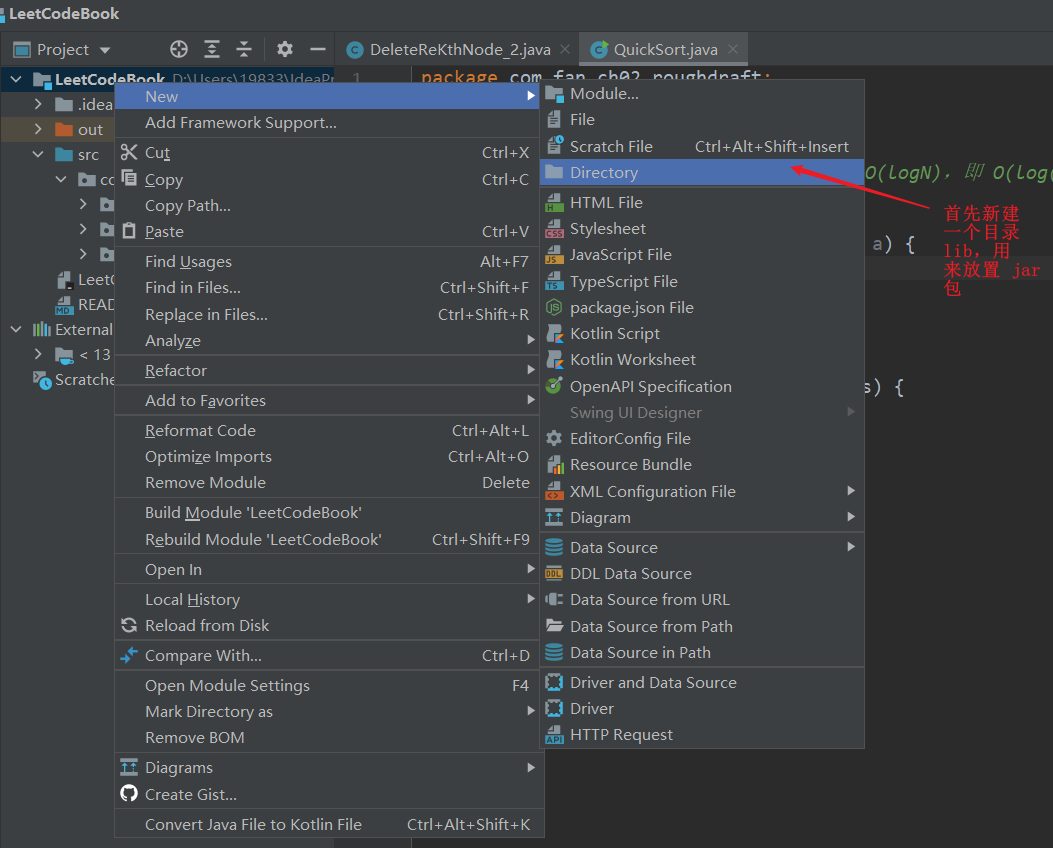Click the Kotlin Script icon

(x=554, y=334)
